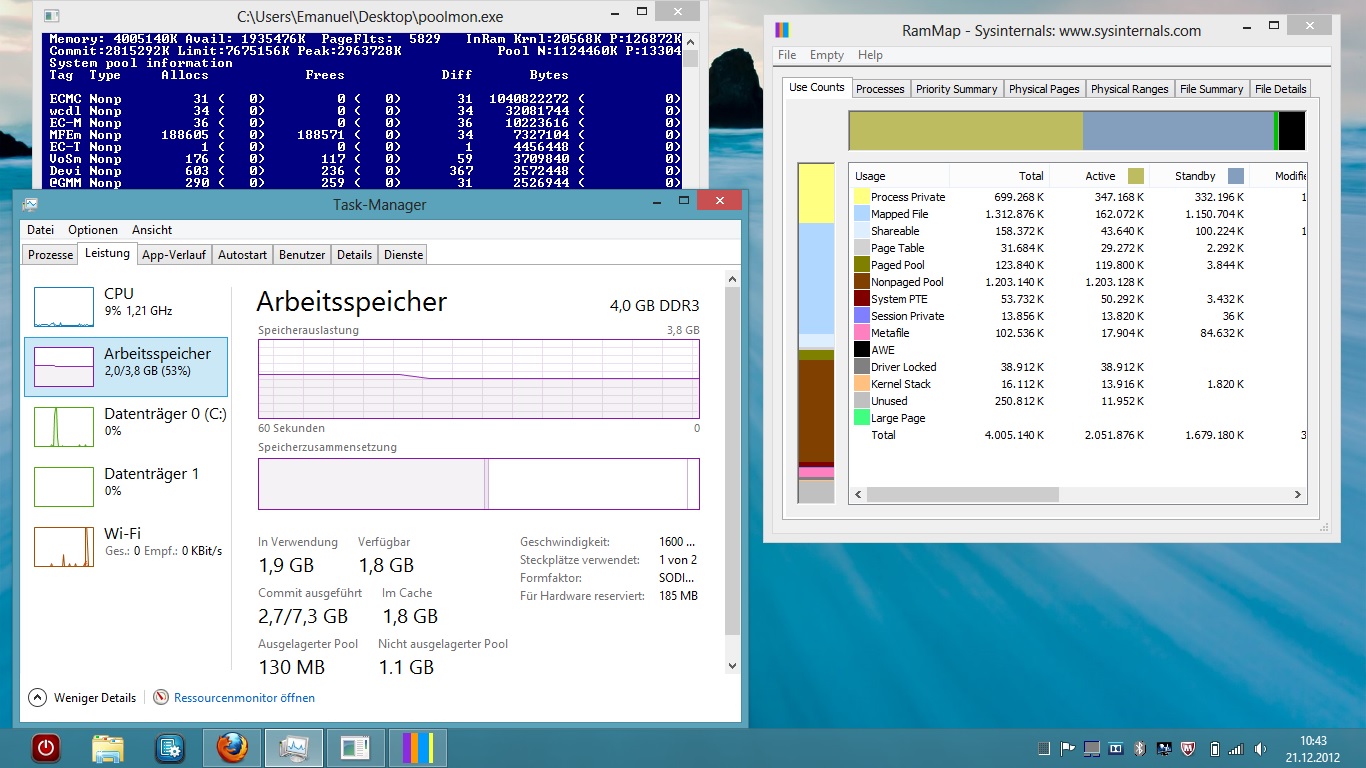
Task: Click the battery status tray icon
Action: (1214, 748)
